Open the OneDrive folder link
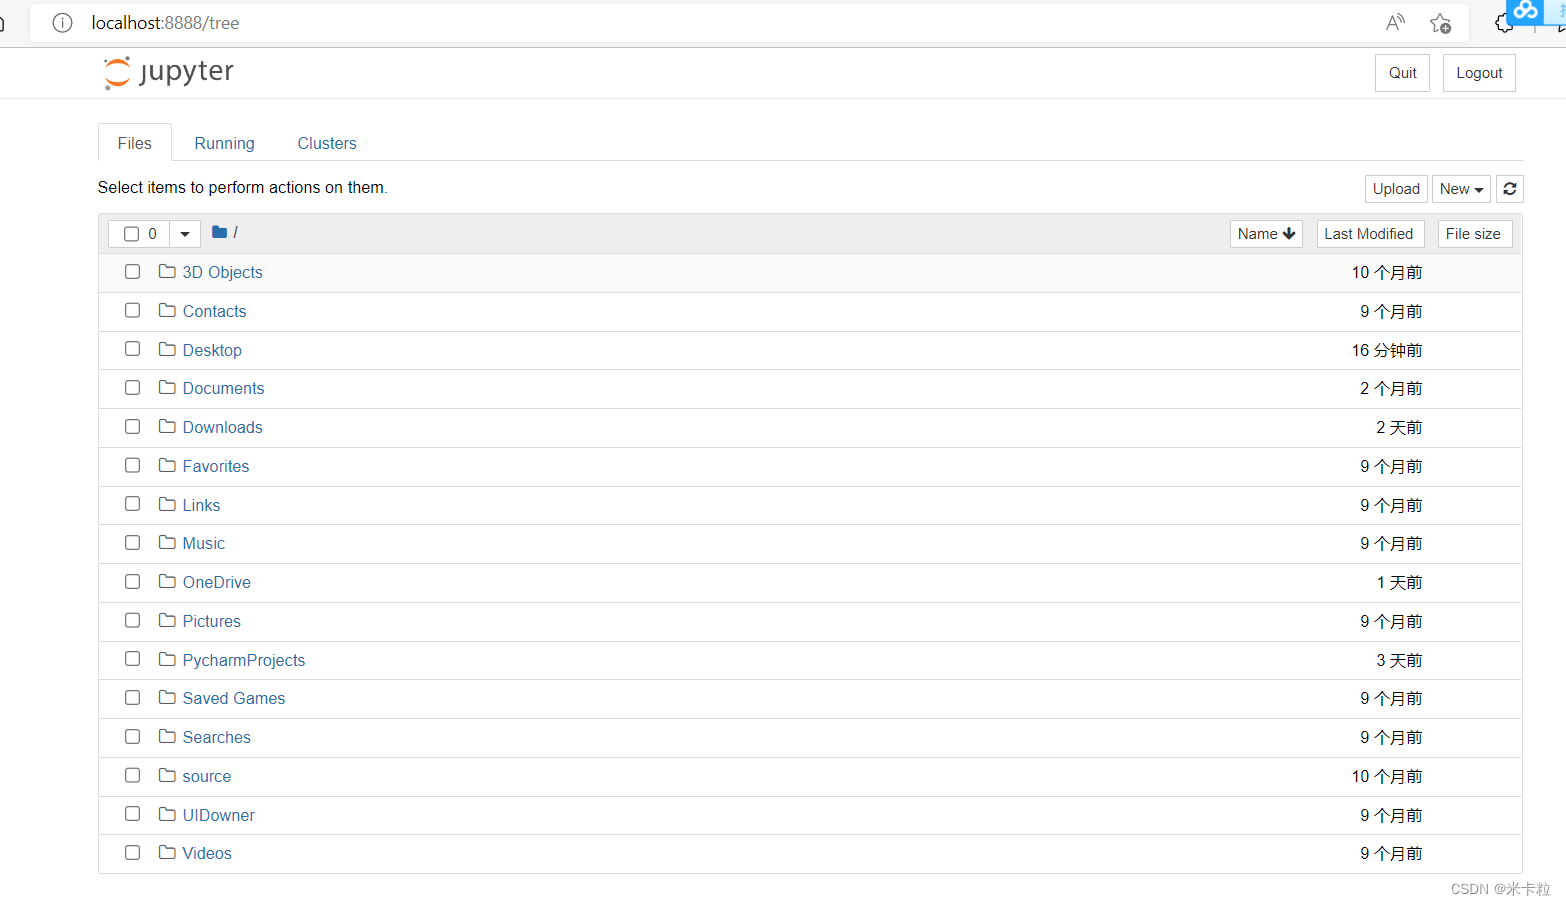Image resolution: width=1566 pixels, height=905 pixels. point(217,582)
